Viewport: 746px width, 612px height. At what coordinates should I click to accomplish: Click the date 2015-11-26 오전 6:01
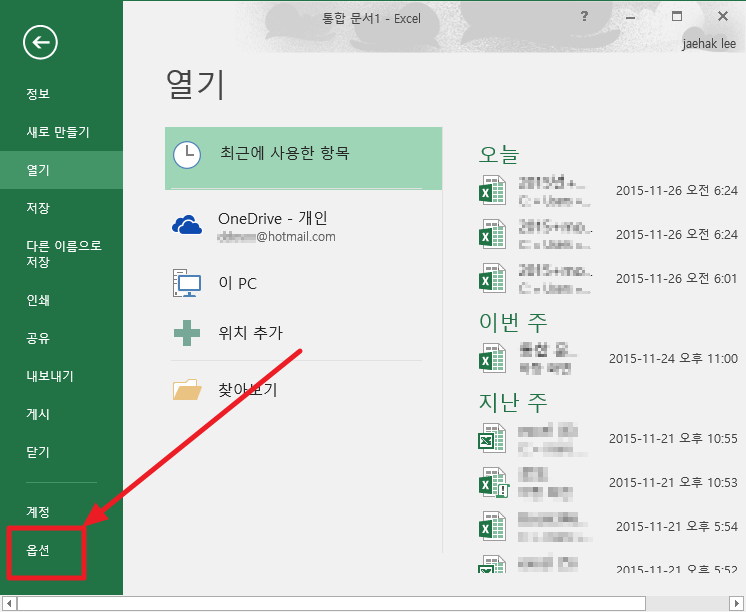(x=677, y=278)
